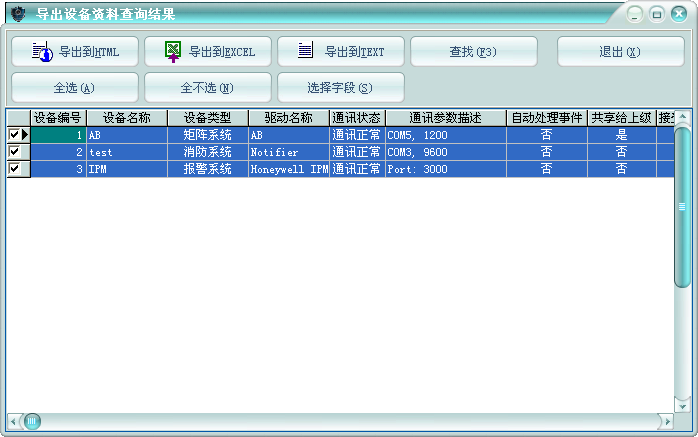This screenshot has width=698, height=437.
Task: Click the row indicator arrow on row 1
Action: (x=25, y=135)
